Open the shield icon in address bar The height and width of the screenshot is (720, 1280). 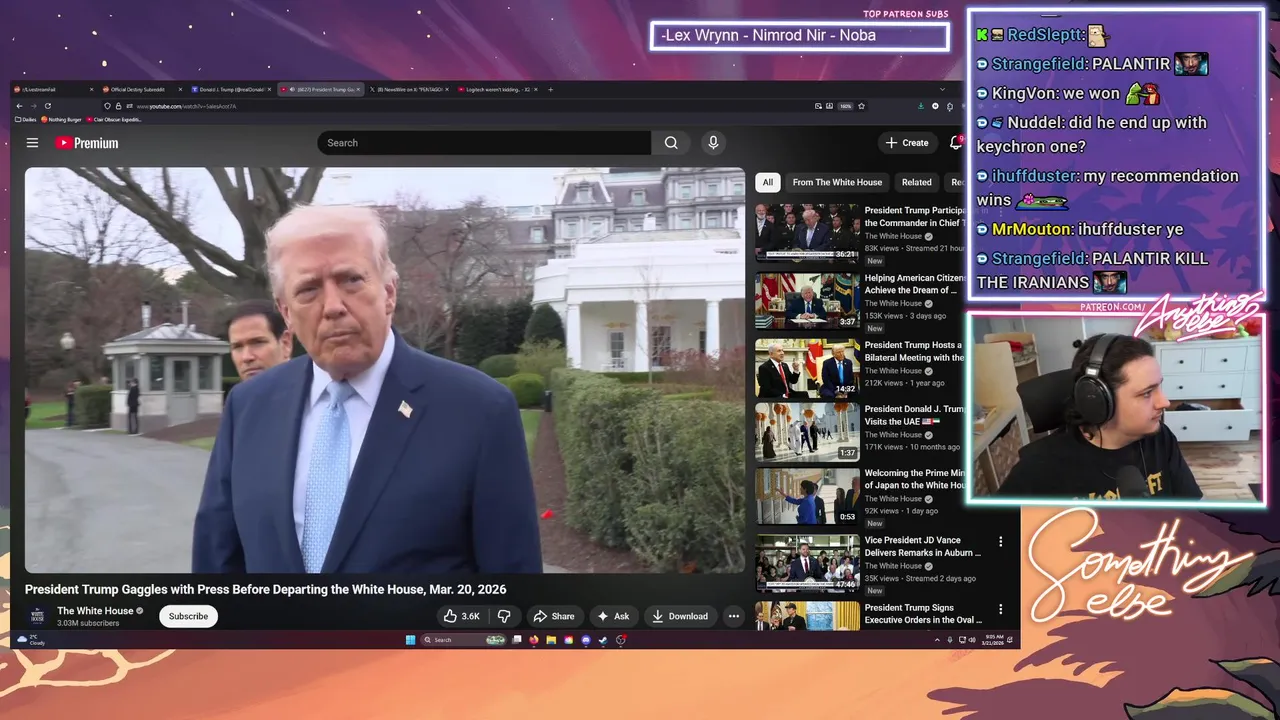(108, 106)
